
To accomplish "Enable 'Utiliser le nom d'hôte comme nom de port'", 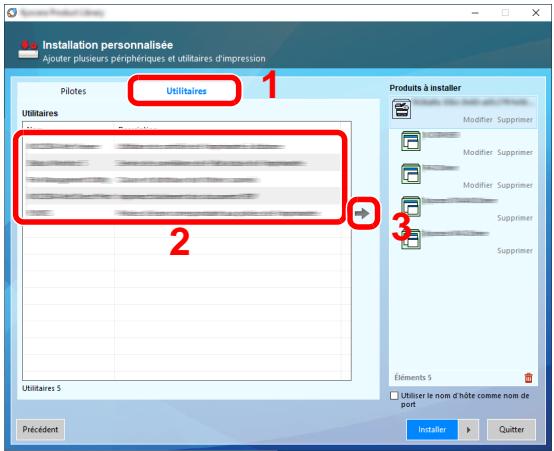I will click(394, 396).
